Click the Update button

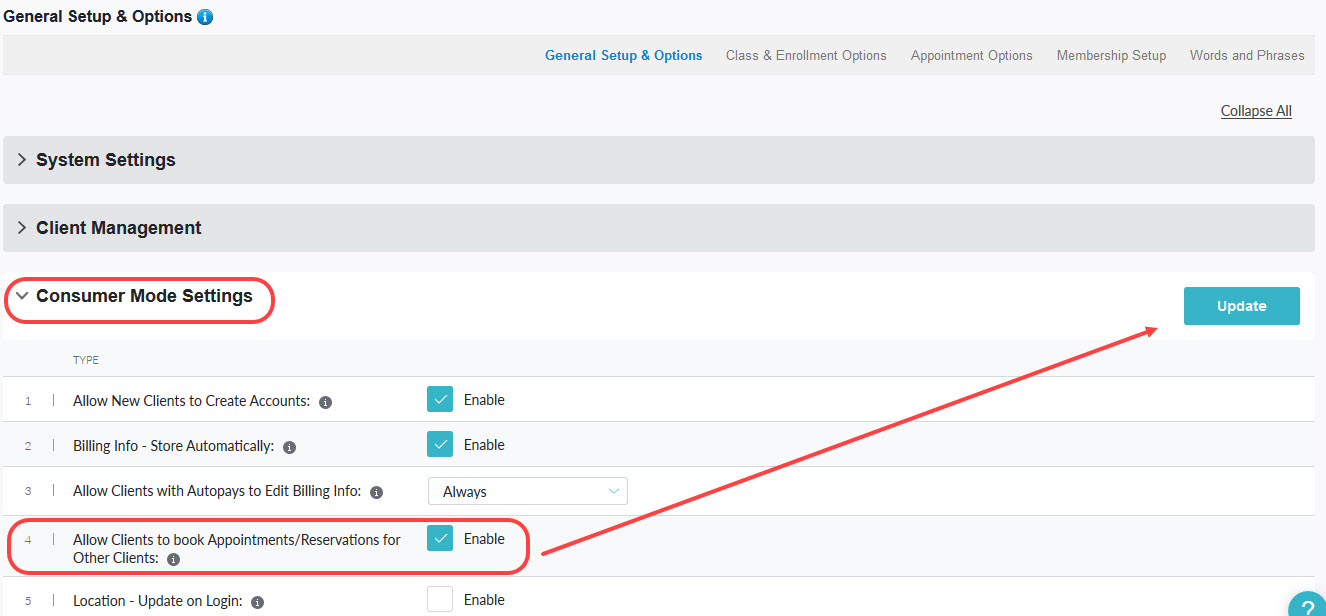pyautogui.click(x=1241, y=306)
